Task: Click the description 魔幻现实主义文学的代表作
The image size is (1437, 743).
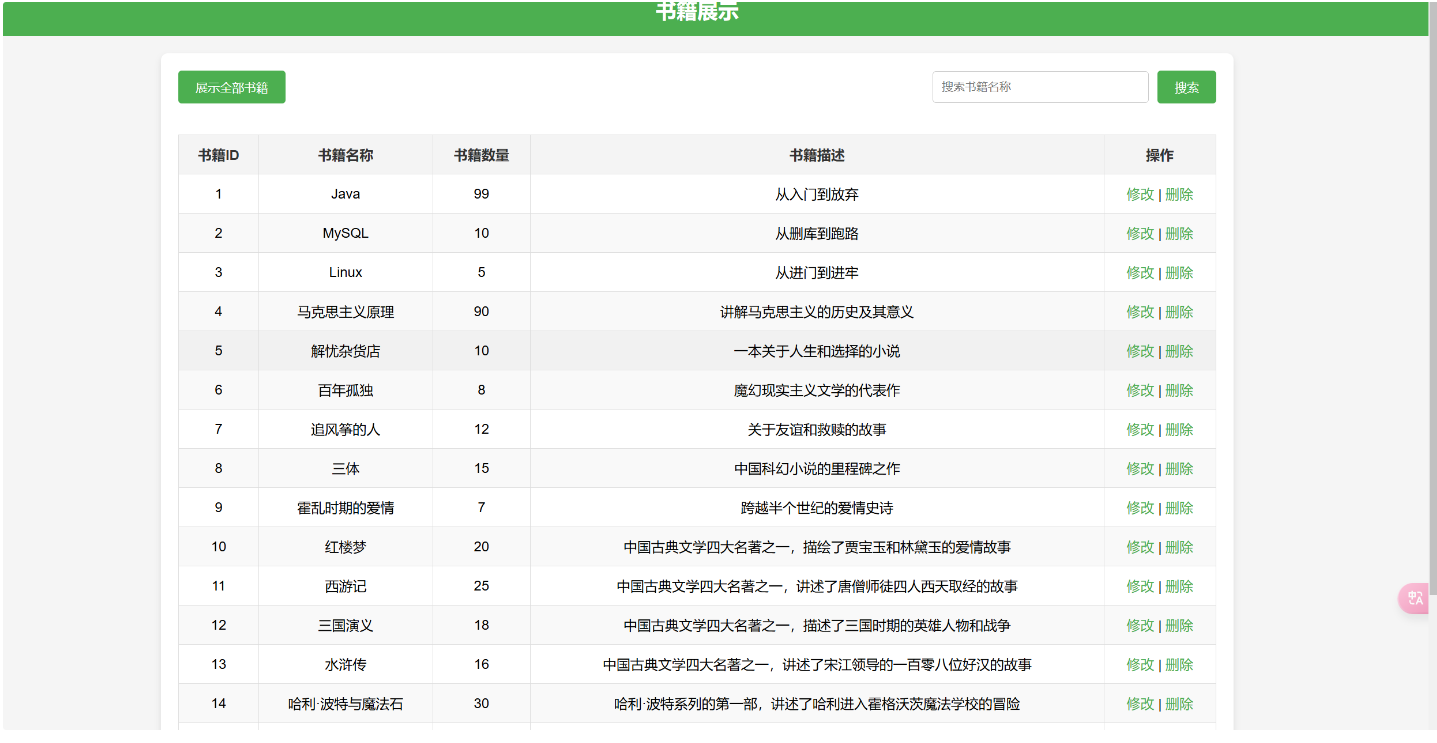Action: pyautogui.click(x=817, y=390)
